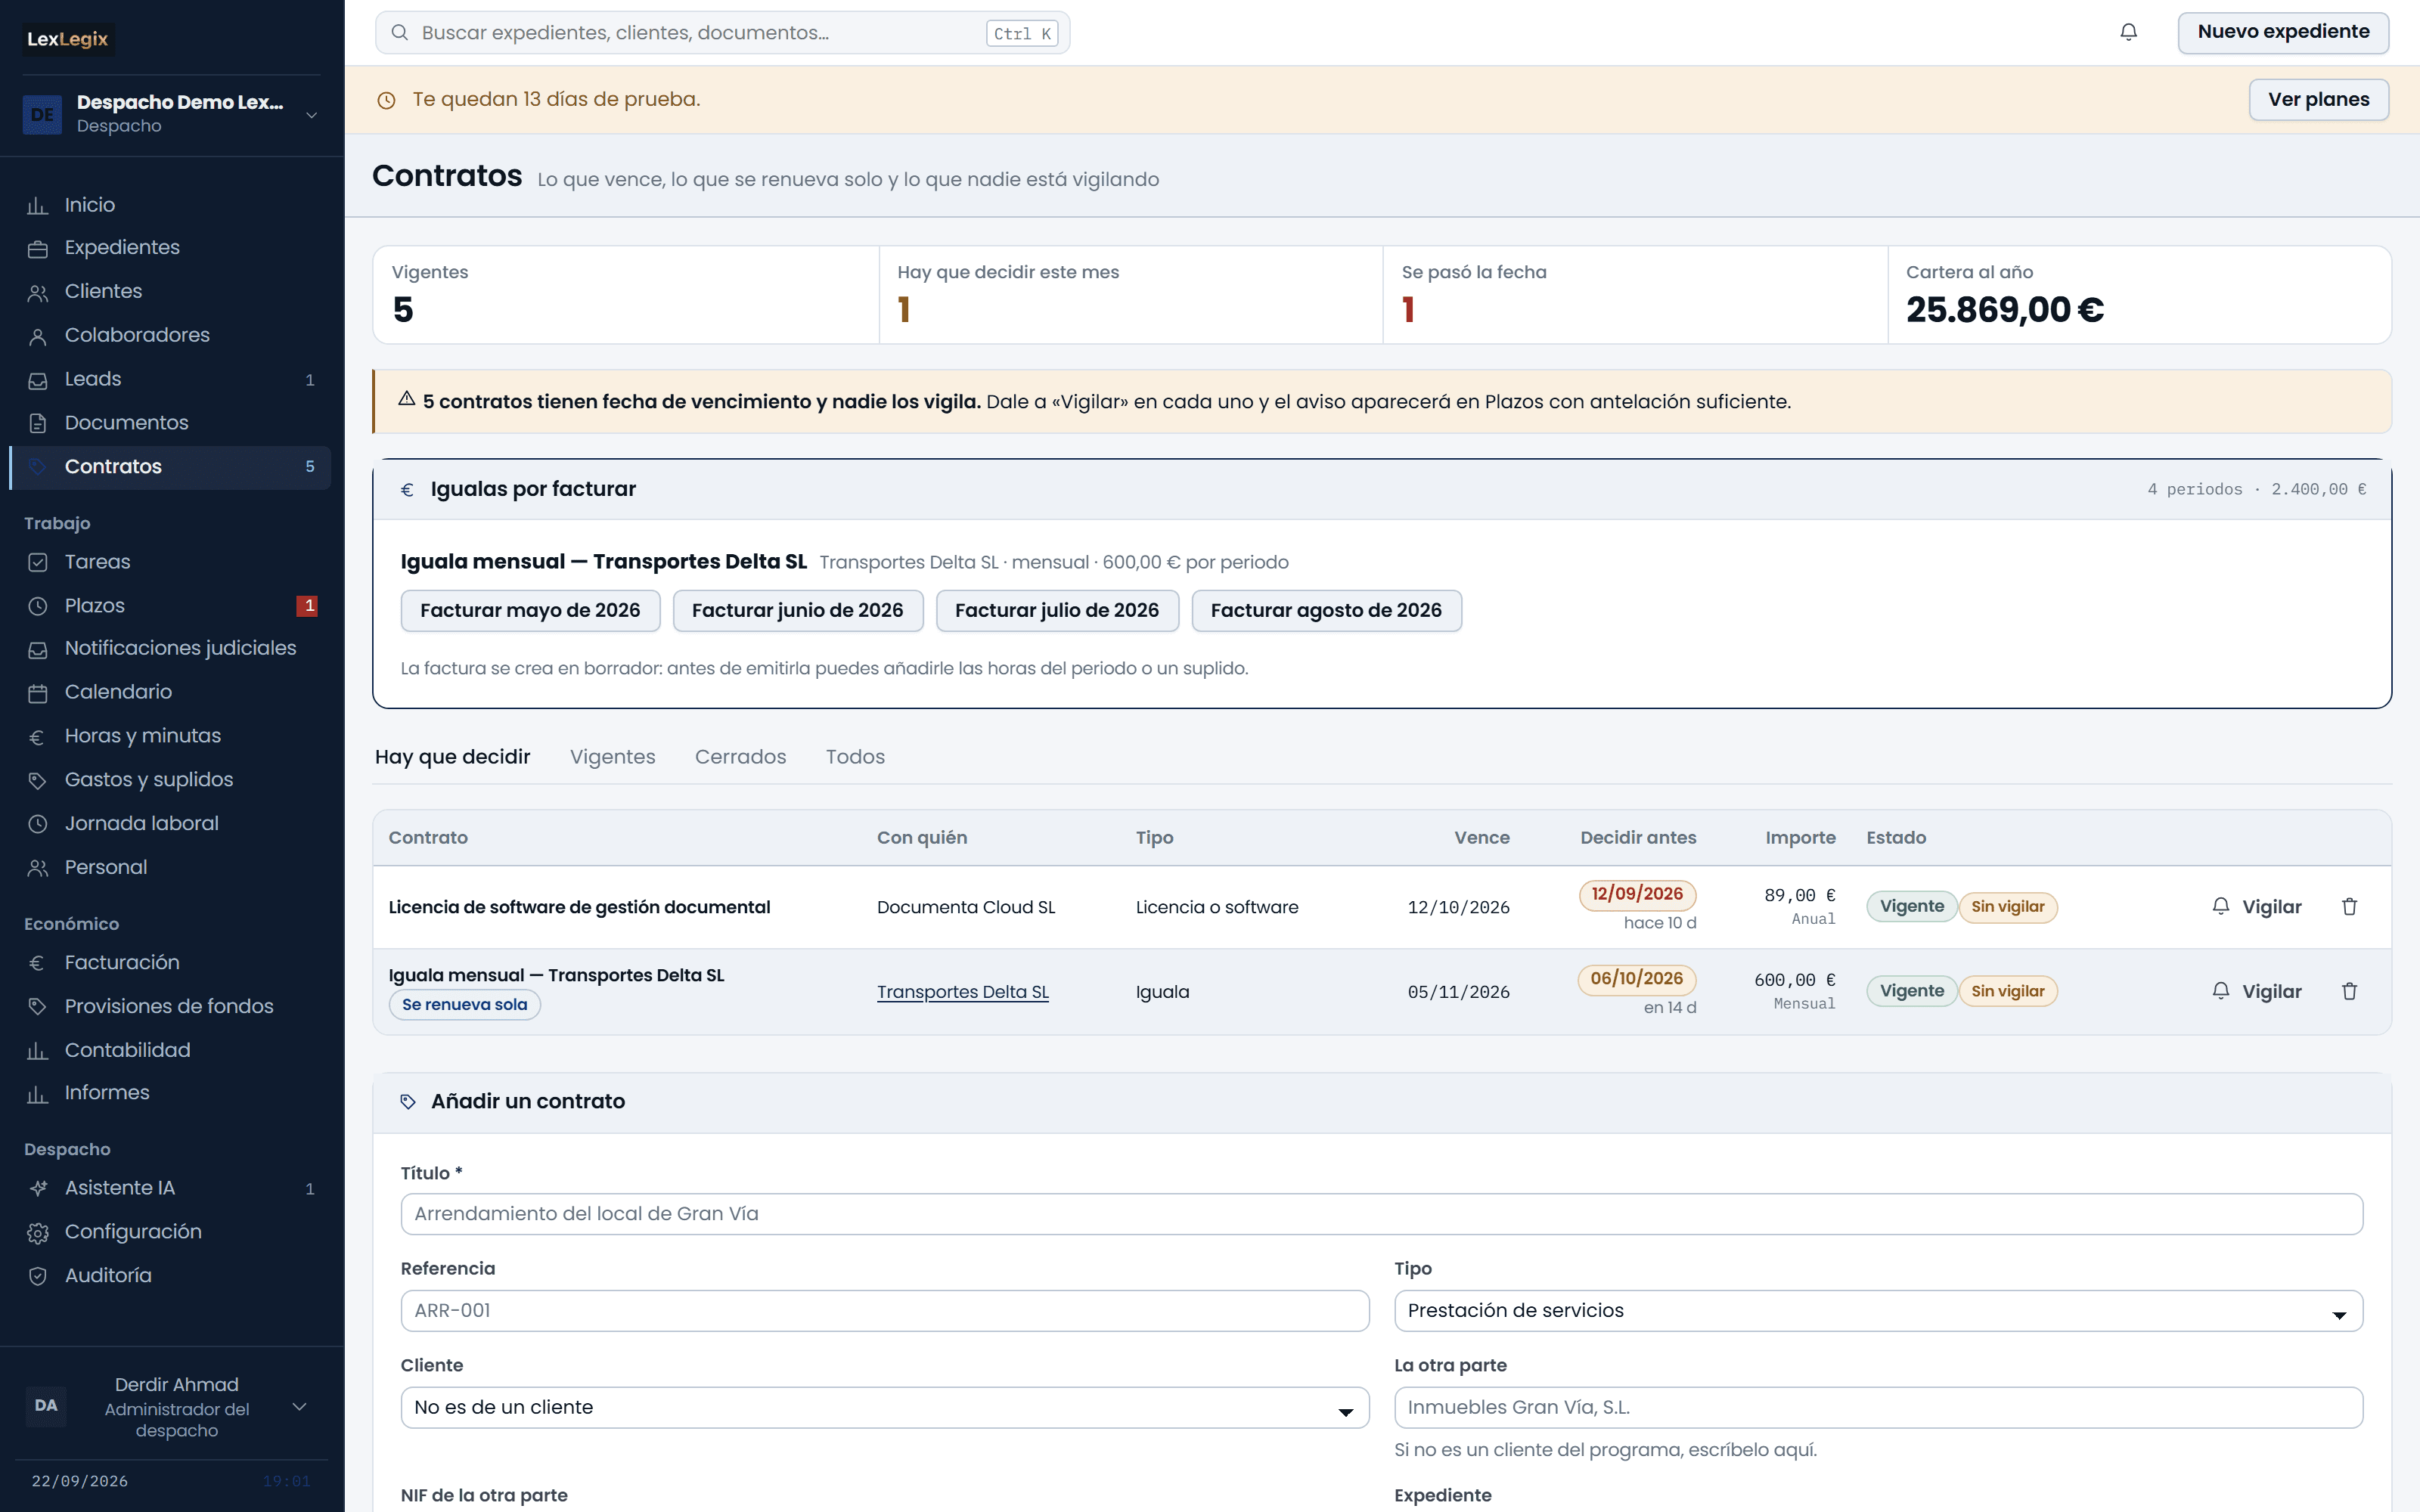Open Colaboradores section
The height and width of the screenshot is (1512, 2420).
(x=170, y=336)
